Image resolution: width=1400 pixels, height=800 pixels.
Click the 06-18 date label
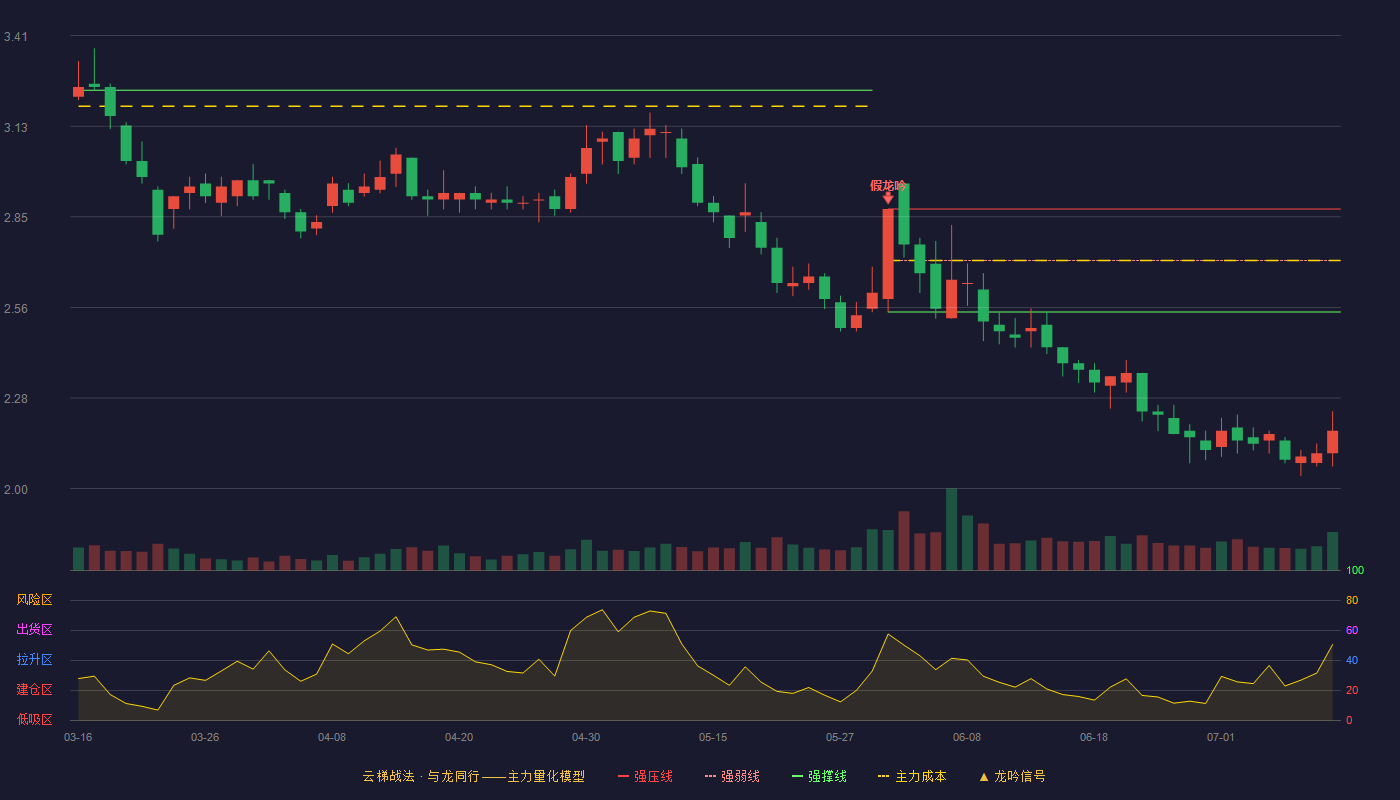[x=1094, y=737]
